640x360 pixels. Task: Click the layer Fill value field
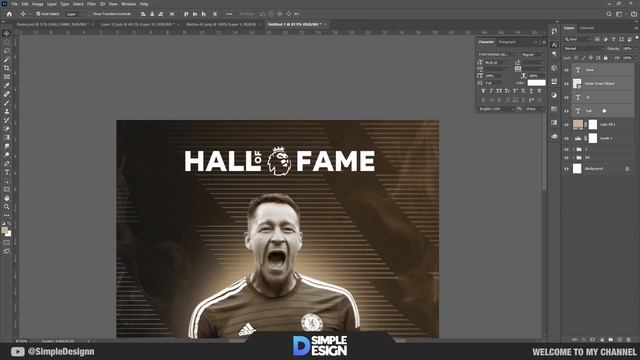point(628,58)
